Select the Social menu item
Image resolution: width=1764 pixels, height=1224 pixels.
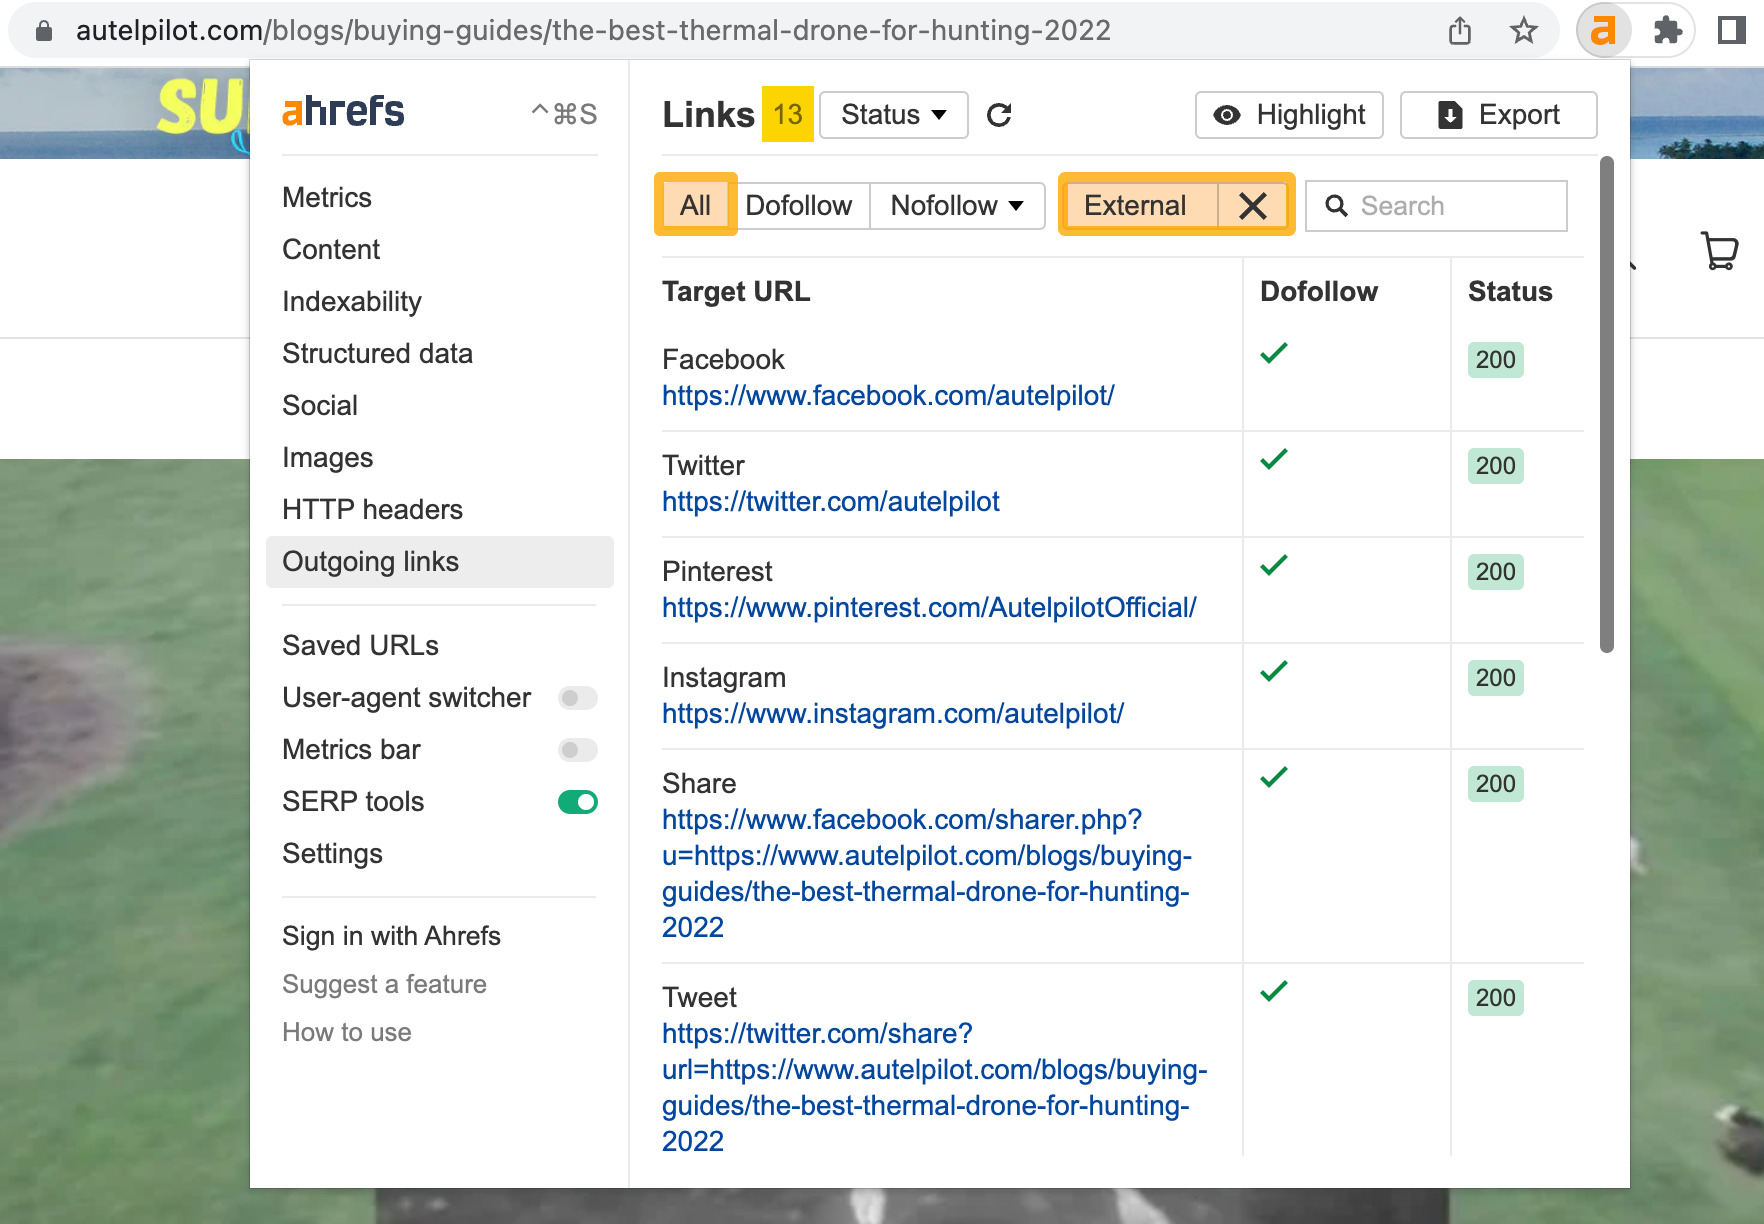tap(320, 406)
